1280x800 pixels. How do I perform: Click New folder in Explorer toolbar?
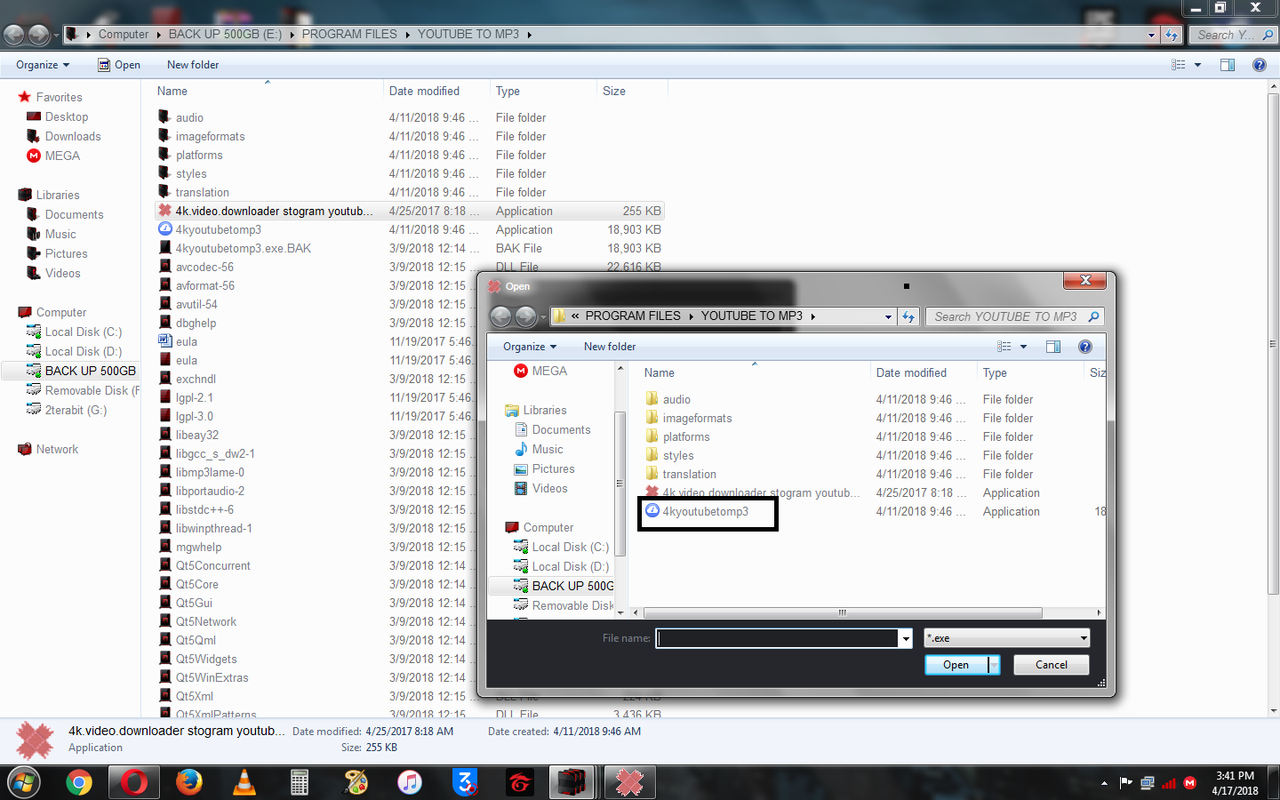193,65
